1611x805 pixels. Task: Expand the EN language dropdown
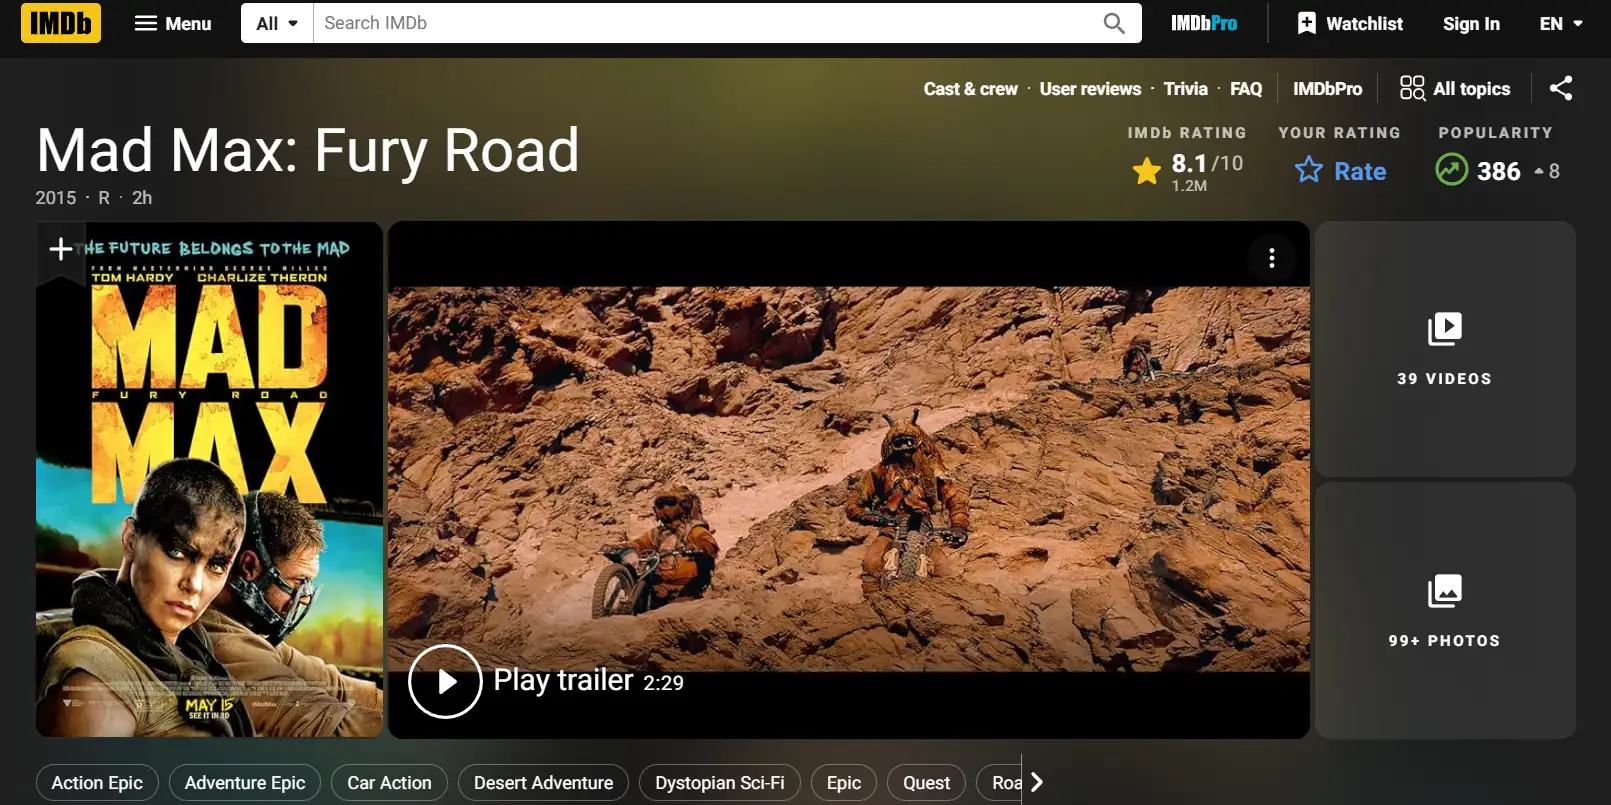[1560, 23]
